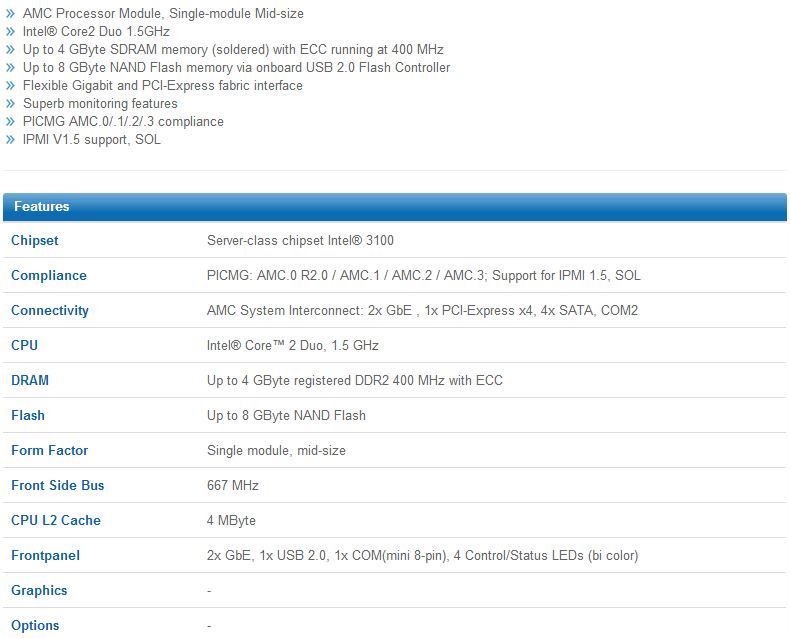791x638 pixels.
Task: Click the chevron bullet icon beside "AMC Processor Module"
Action: [11, 14]
